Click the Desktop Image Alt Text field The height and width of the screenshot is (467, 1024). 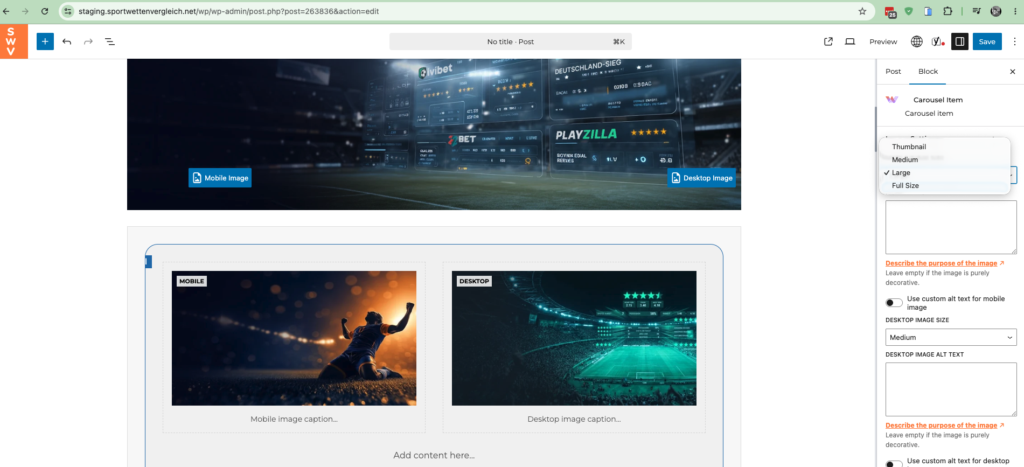(951, 389)
